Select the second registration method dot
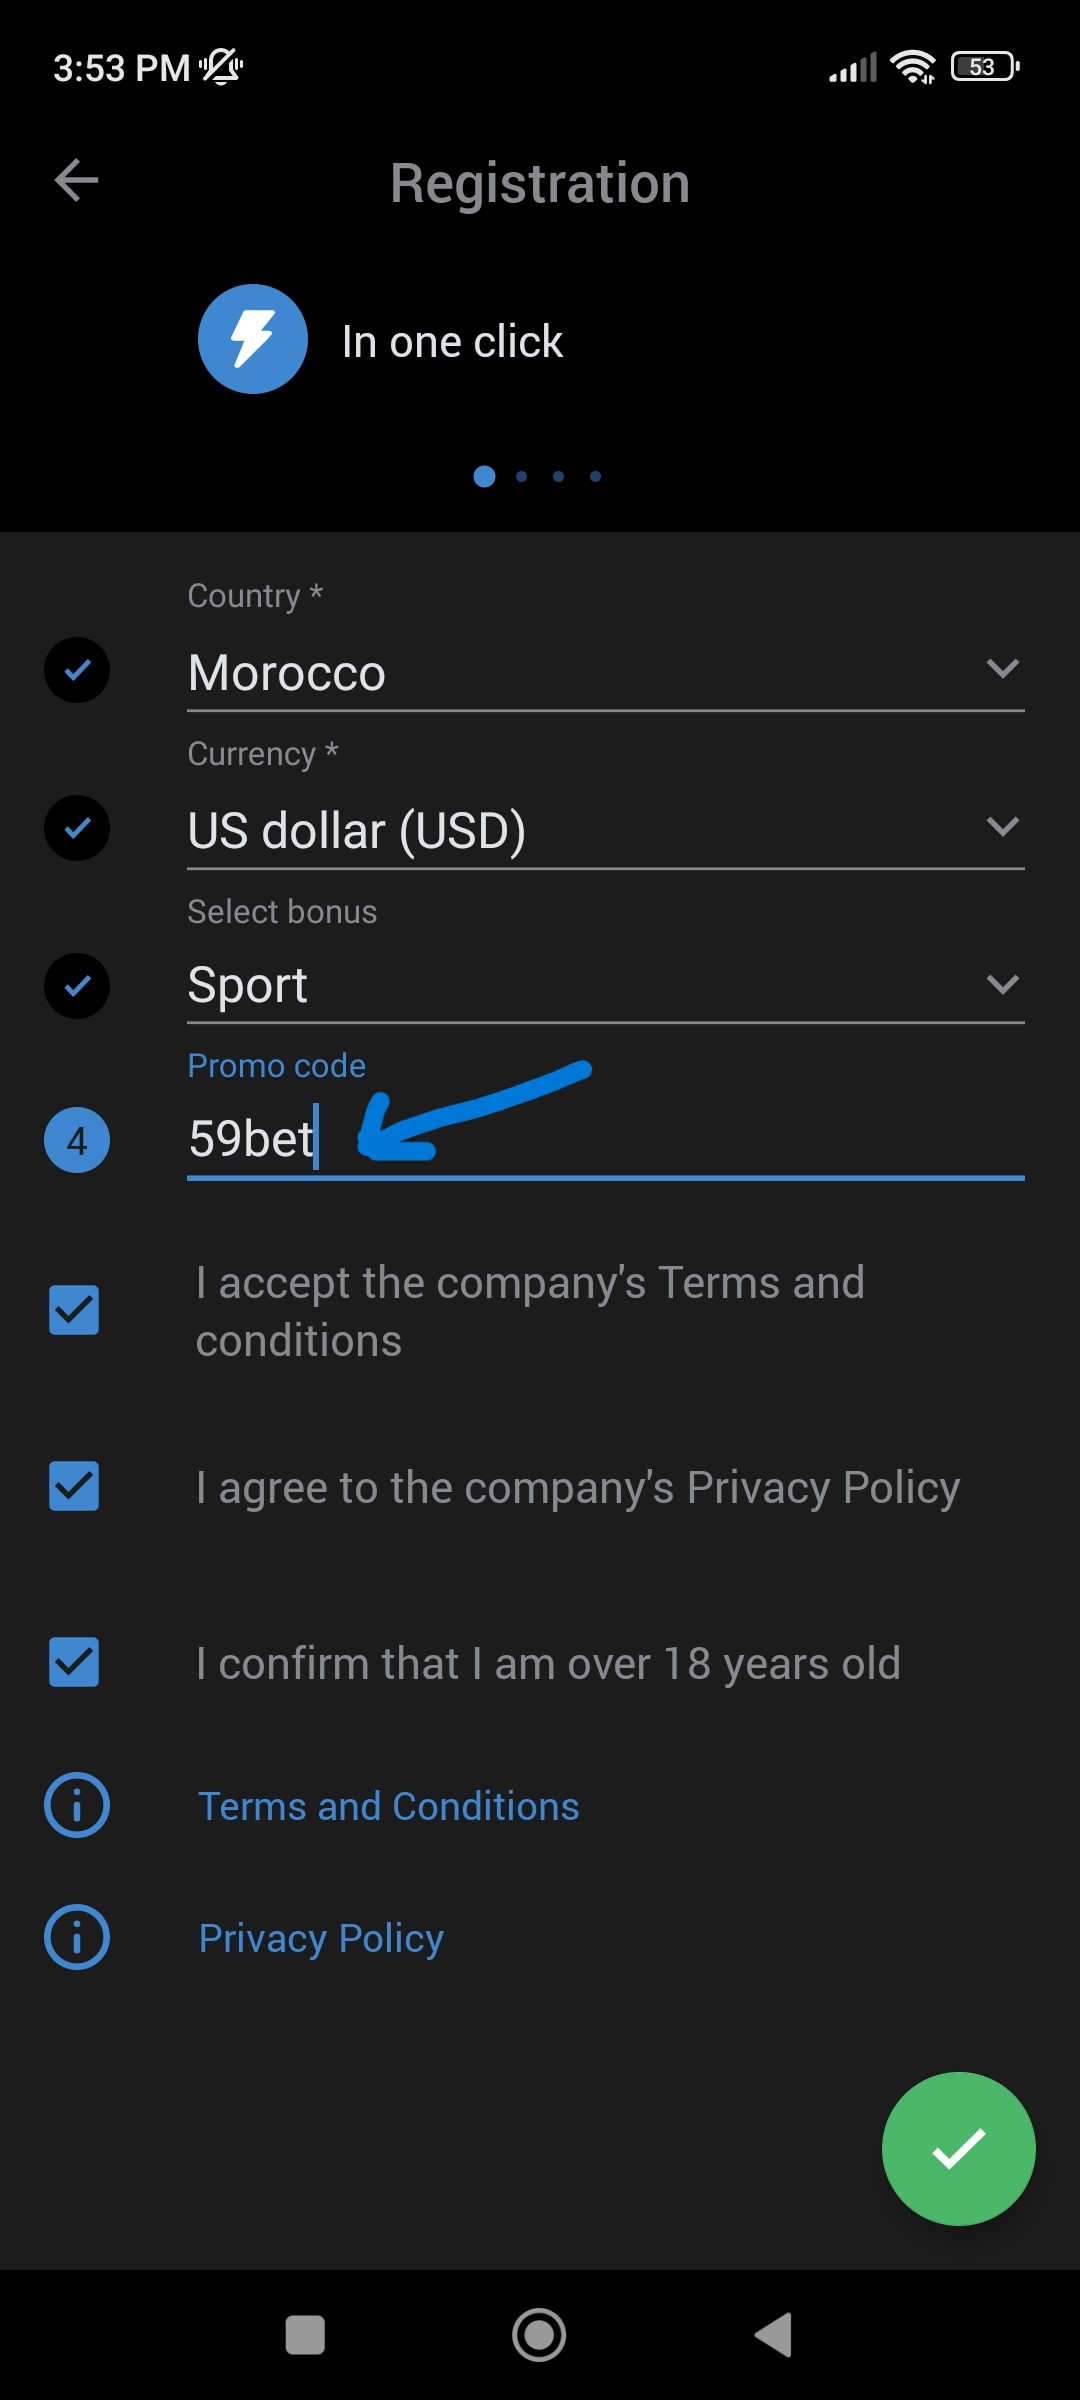 pyautogui.click(x=521, y=477)
